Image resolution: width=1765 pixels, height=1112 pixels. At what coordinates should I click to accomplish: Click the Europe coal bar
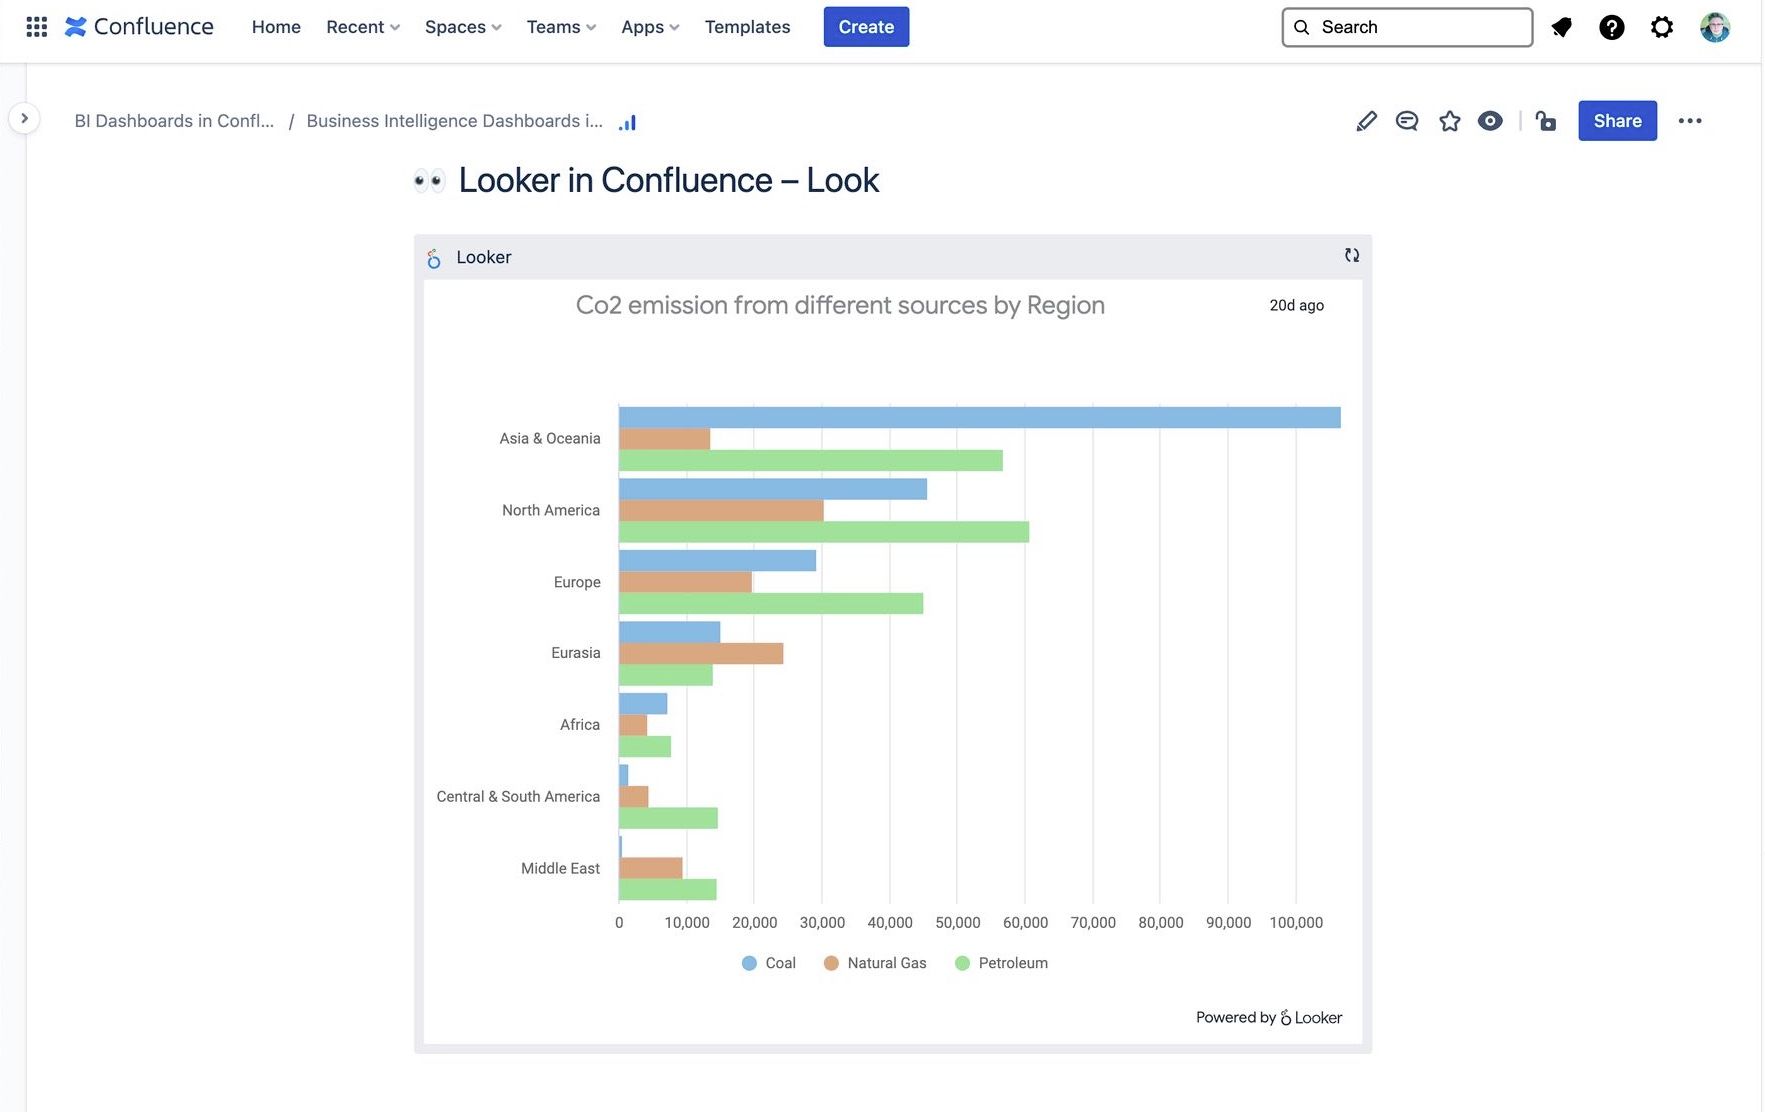718,561
